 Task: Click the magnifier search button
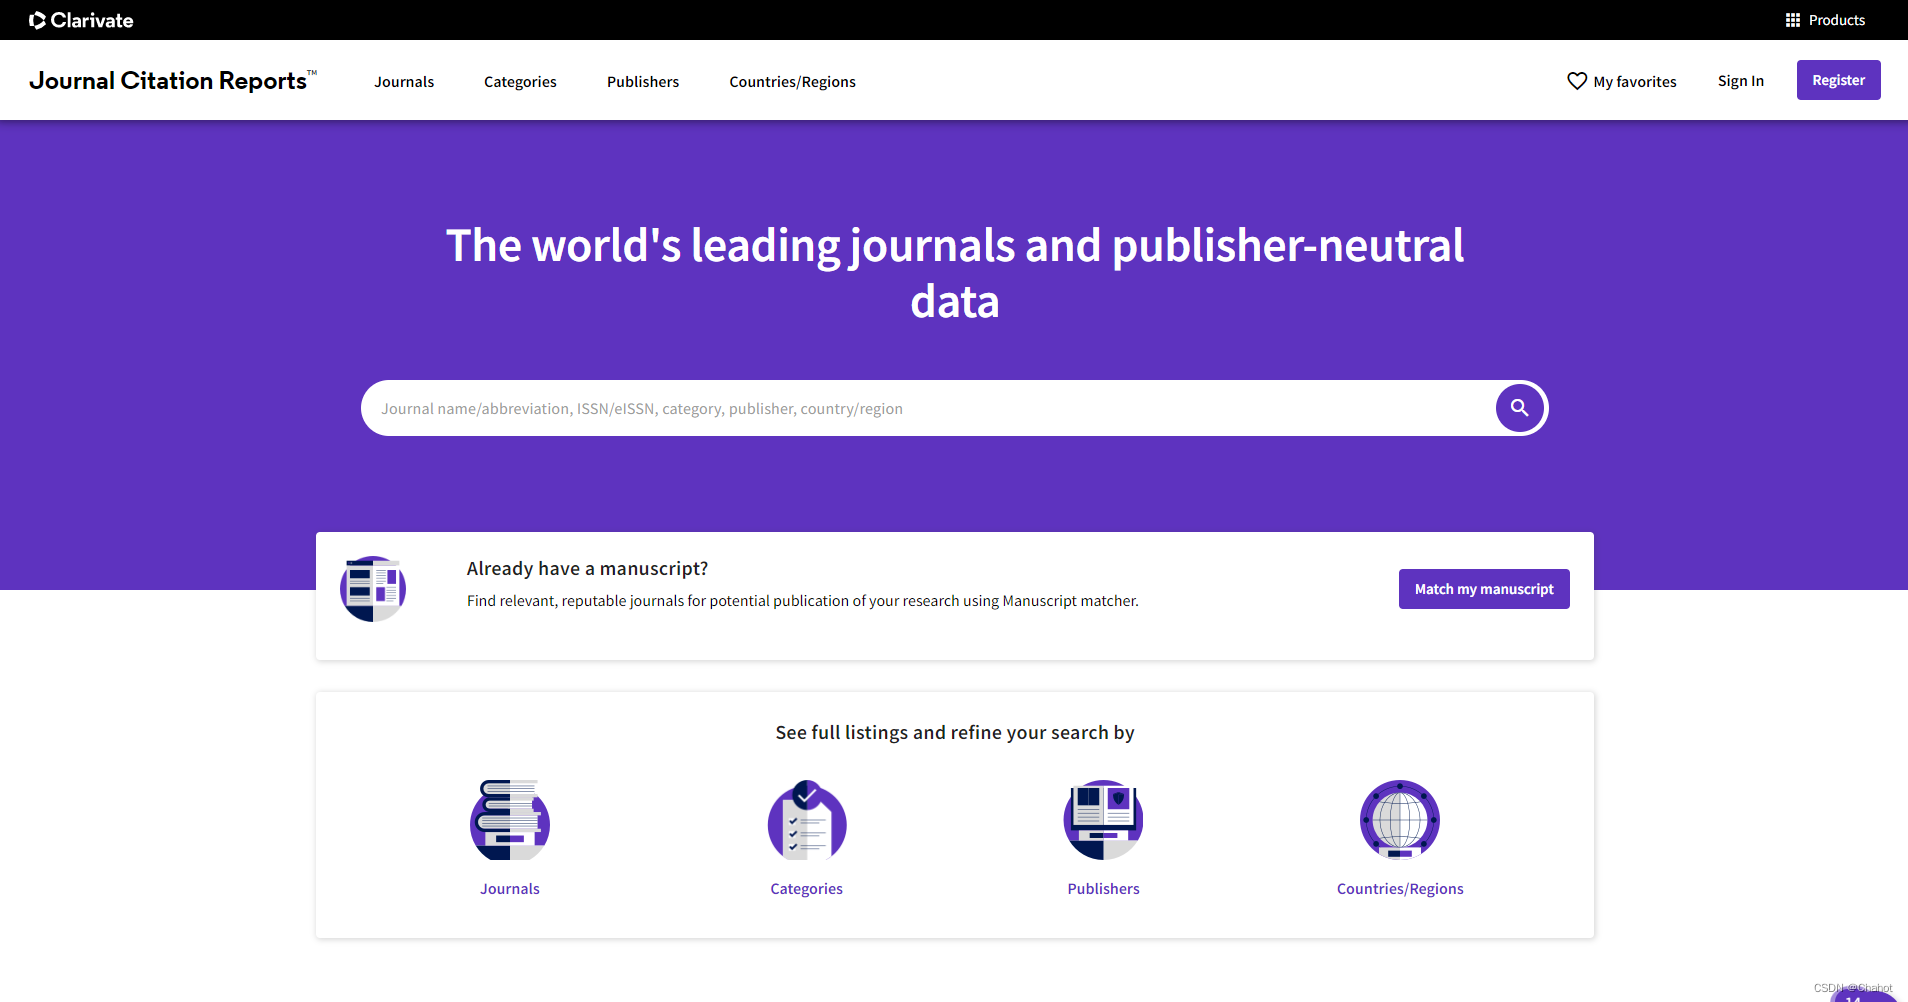point(1520,408)
